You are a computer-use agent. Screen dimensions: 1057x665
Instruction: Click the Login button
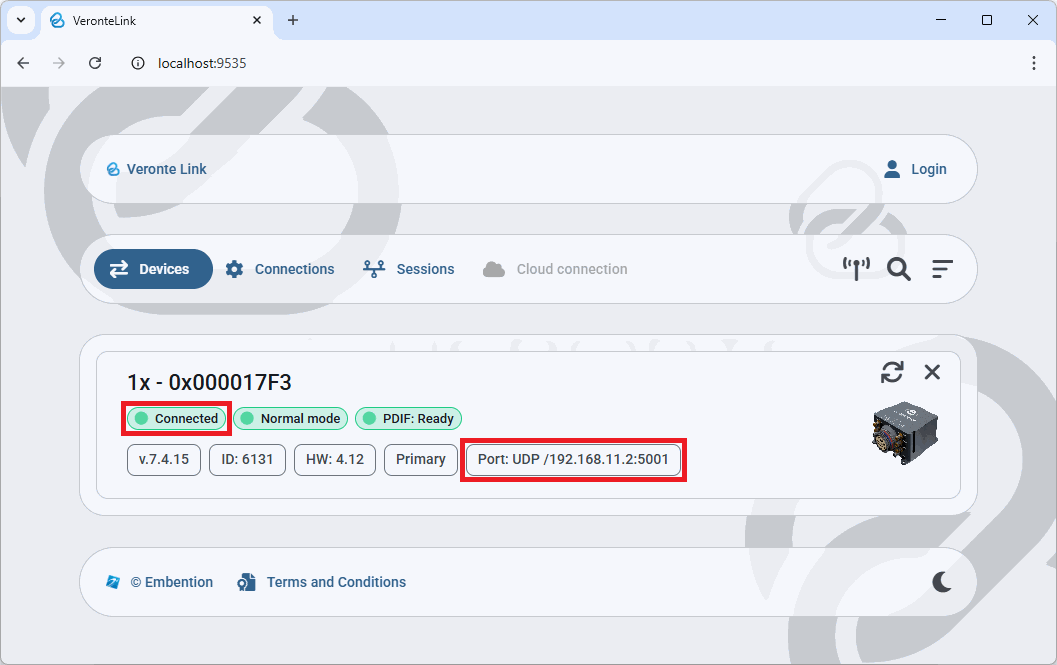click(915, 169)
